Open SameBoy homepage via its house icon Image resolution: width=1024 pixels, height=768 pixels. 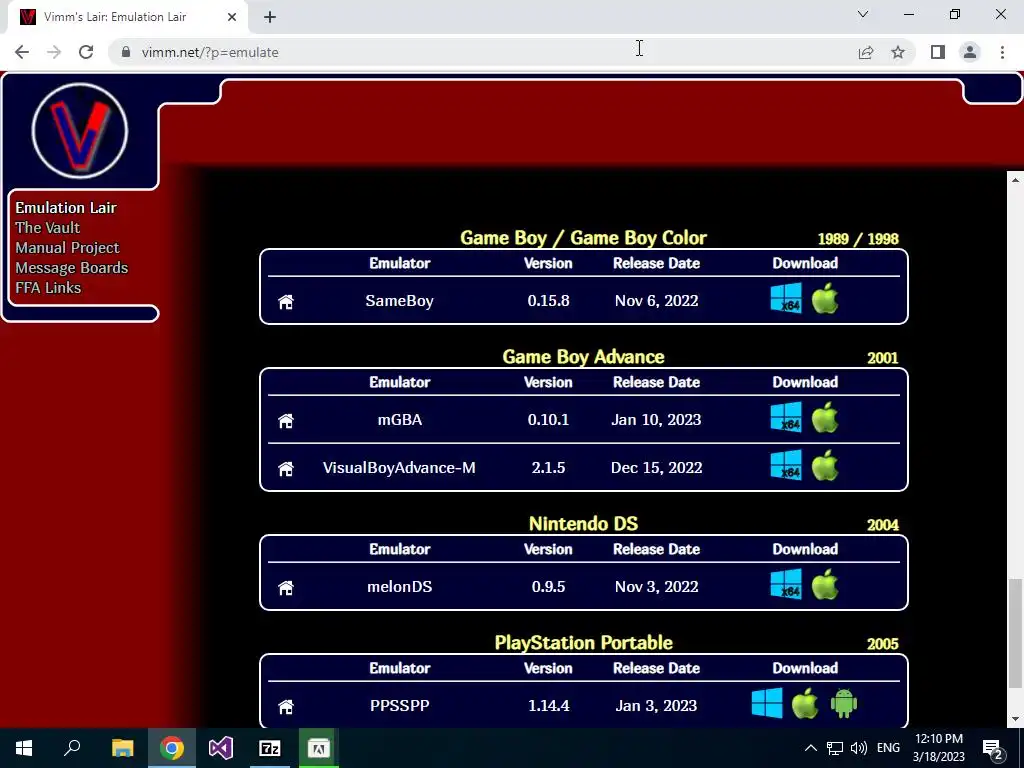click(x=286, y=302)
